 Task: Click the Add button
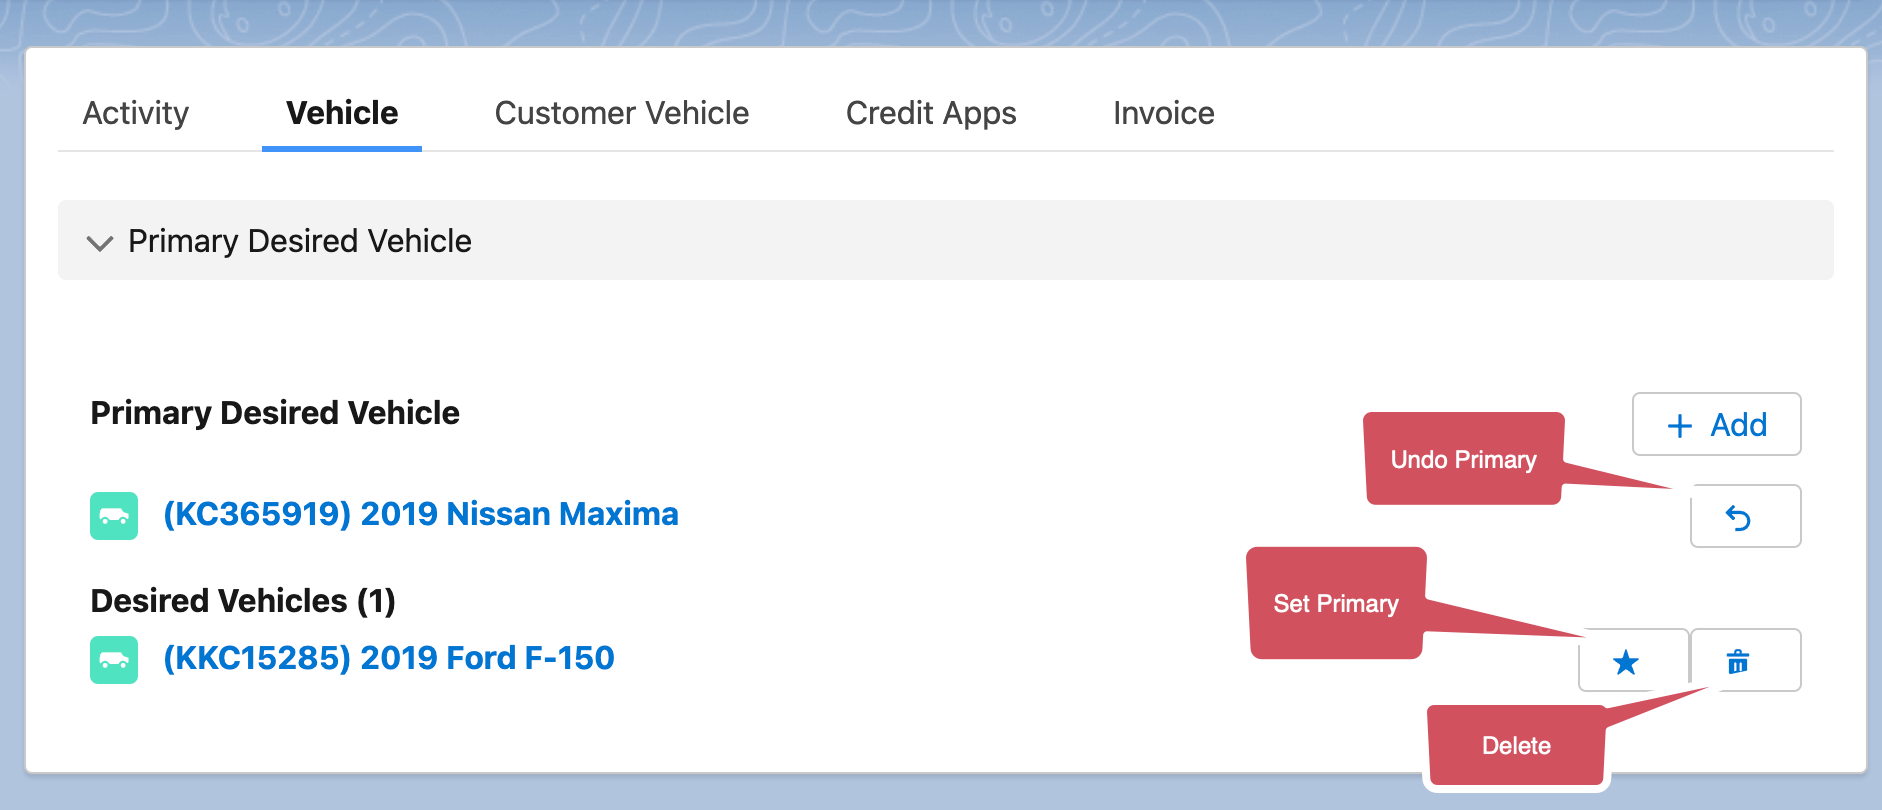[1717, 424]
